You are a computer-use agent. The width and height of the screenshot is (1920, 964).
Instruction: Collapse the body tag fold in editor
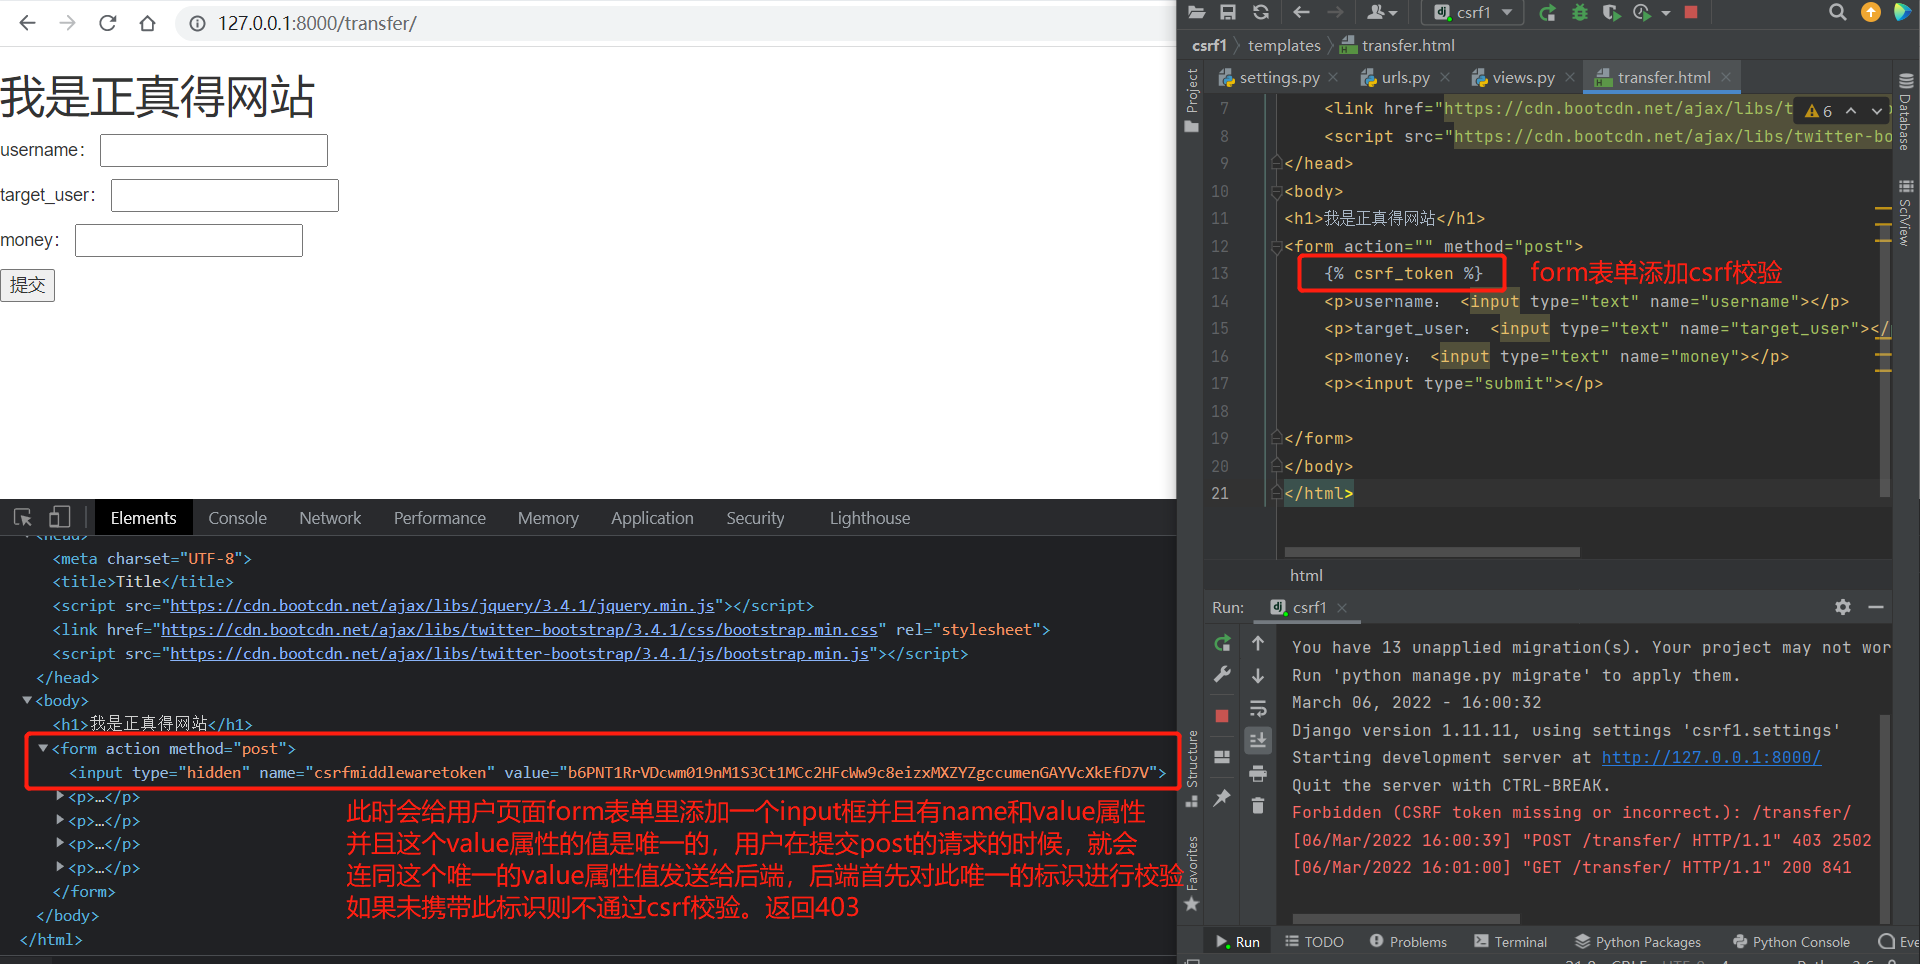pyautogui.click(x=1276, y=191)
